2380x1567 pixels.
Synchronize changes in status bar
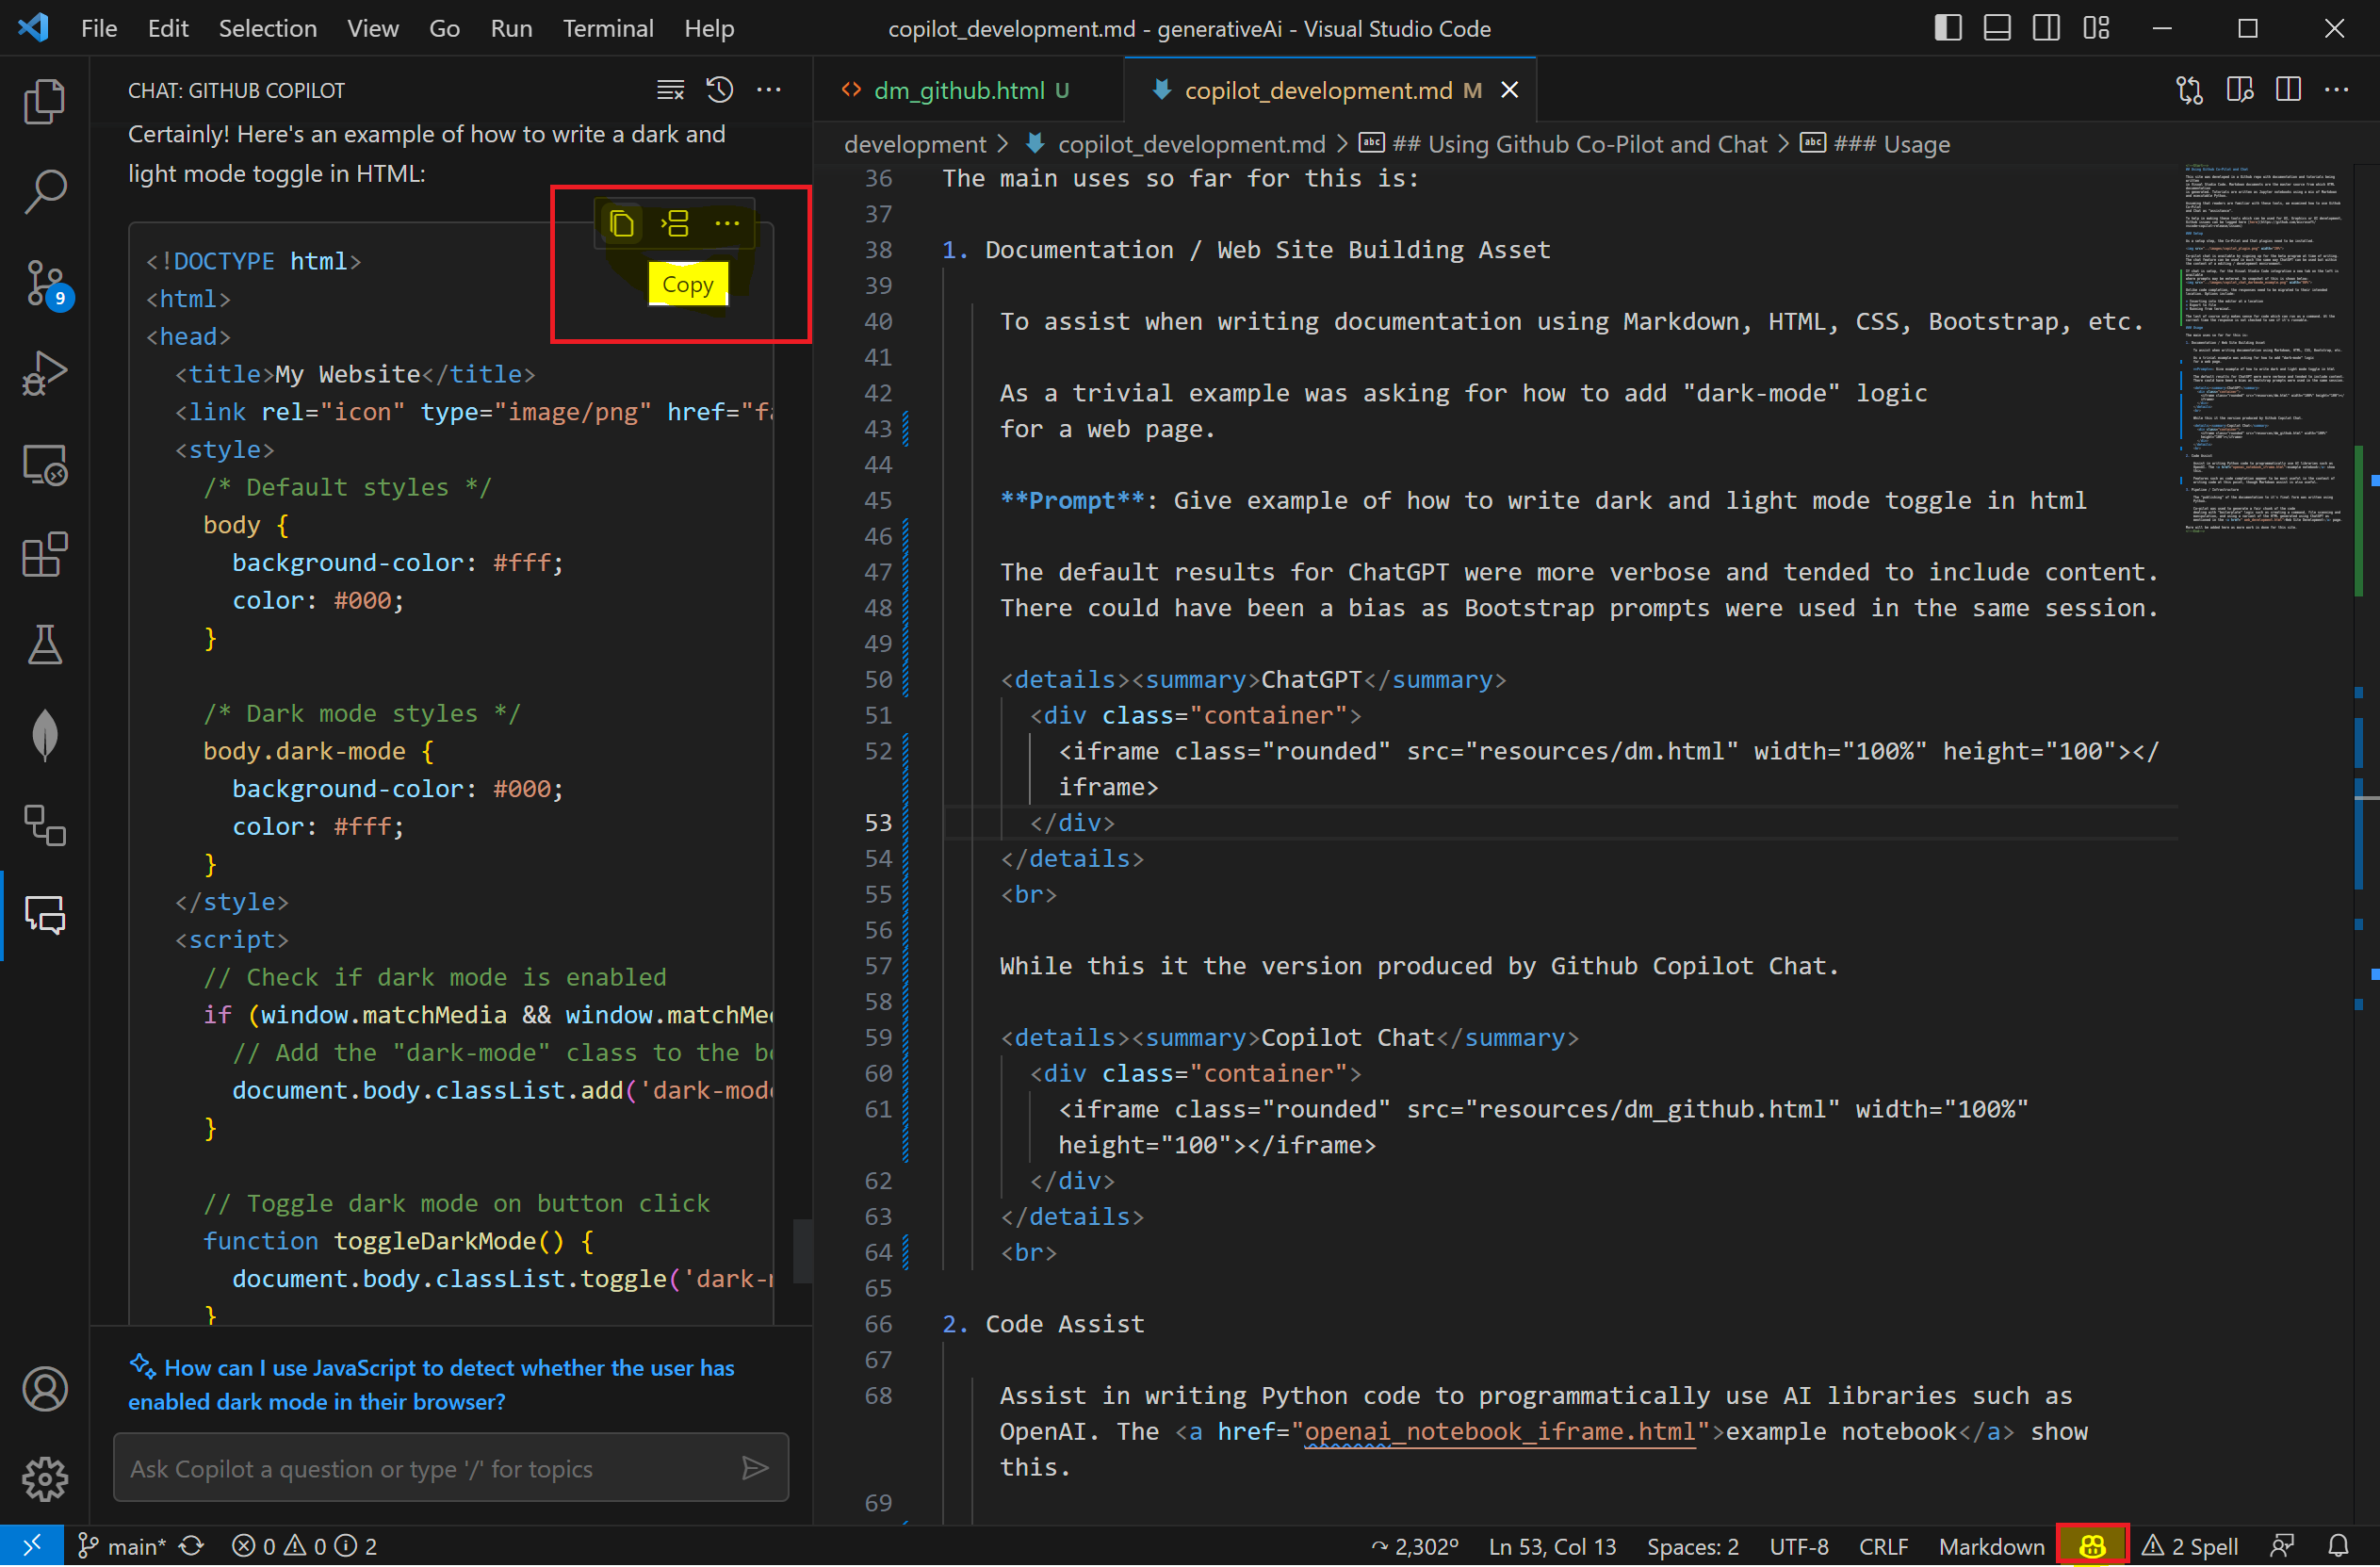[x=191, y=1547]
